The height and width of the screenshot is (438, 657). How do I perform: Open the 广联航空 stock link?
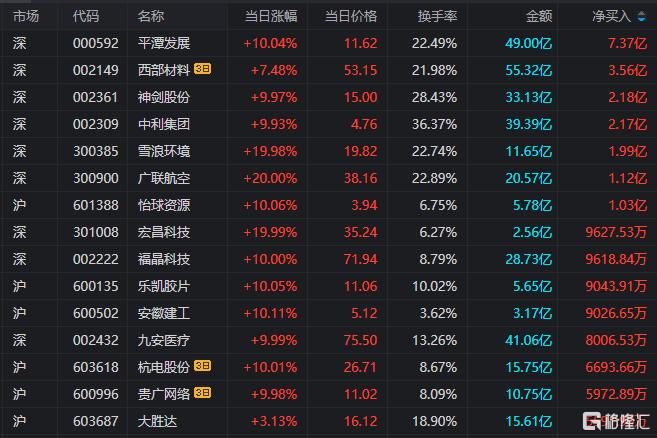(x=163, y=178)
